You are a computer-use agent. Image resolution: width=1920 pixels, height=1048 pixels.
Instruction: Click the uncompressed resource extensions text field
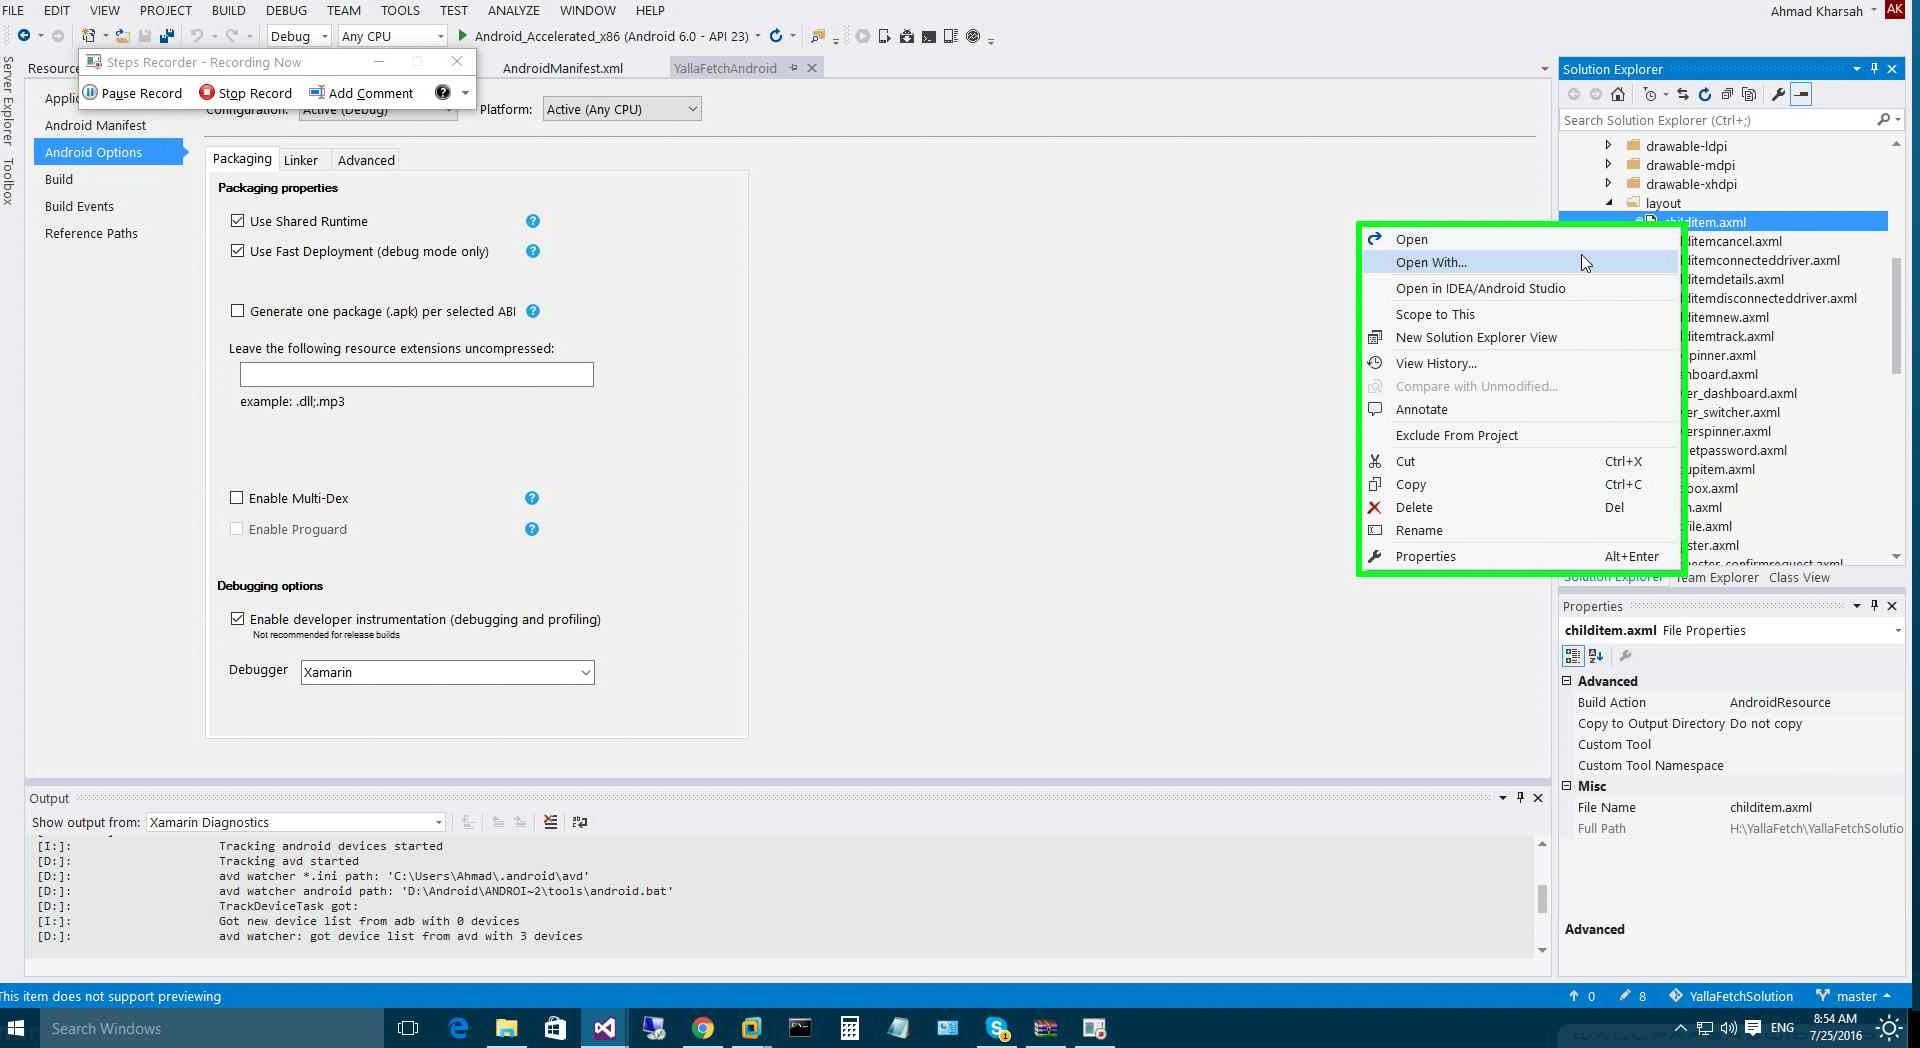tap(416, 374)
